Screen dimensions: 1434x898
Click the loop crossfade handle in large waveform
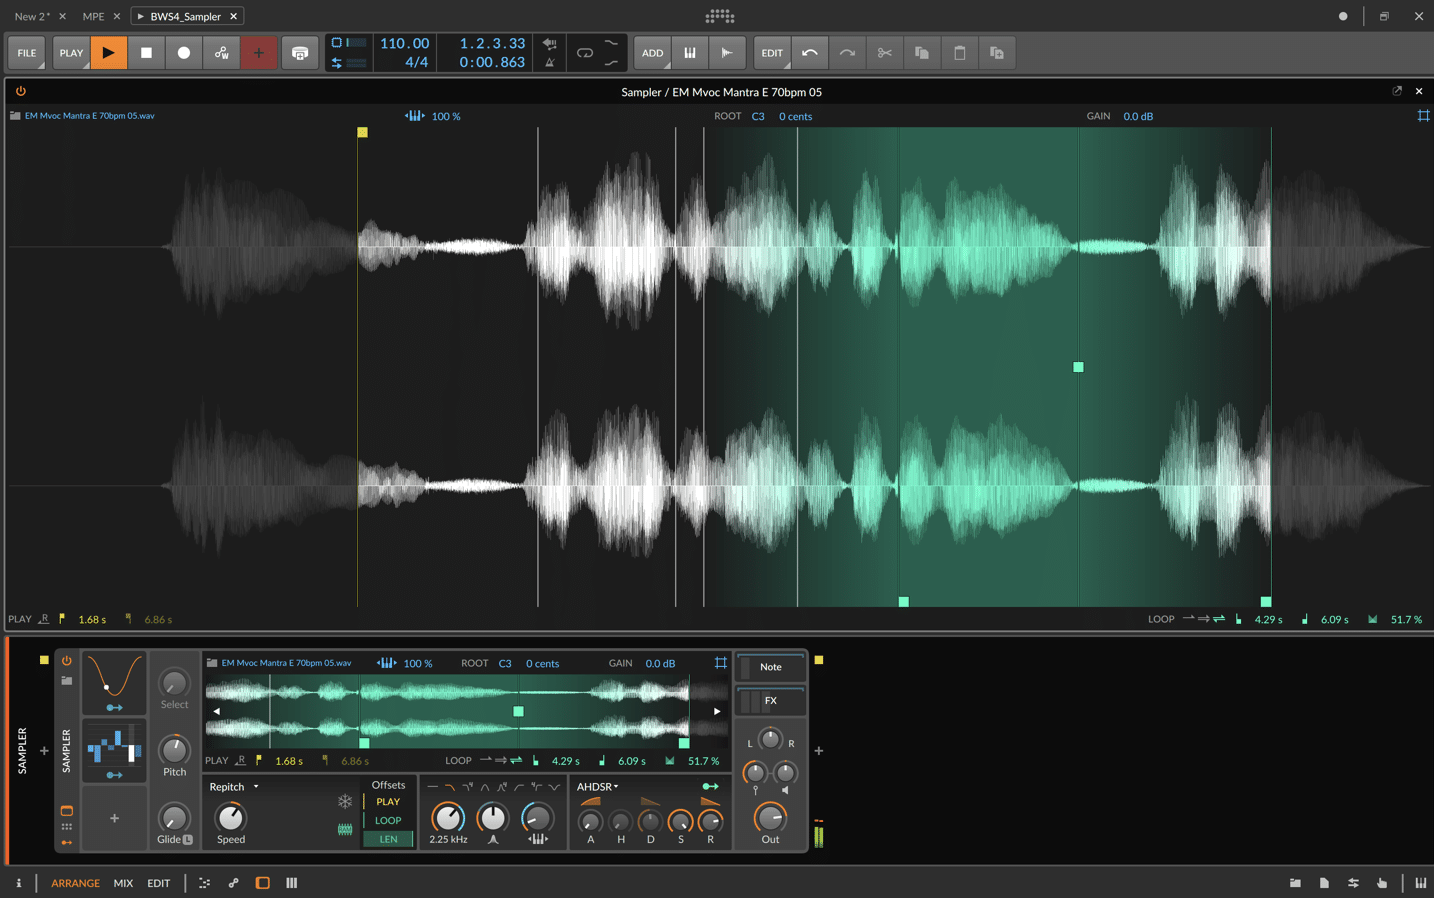(1078, 367)
